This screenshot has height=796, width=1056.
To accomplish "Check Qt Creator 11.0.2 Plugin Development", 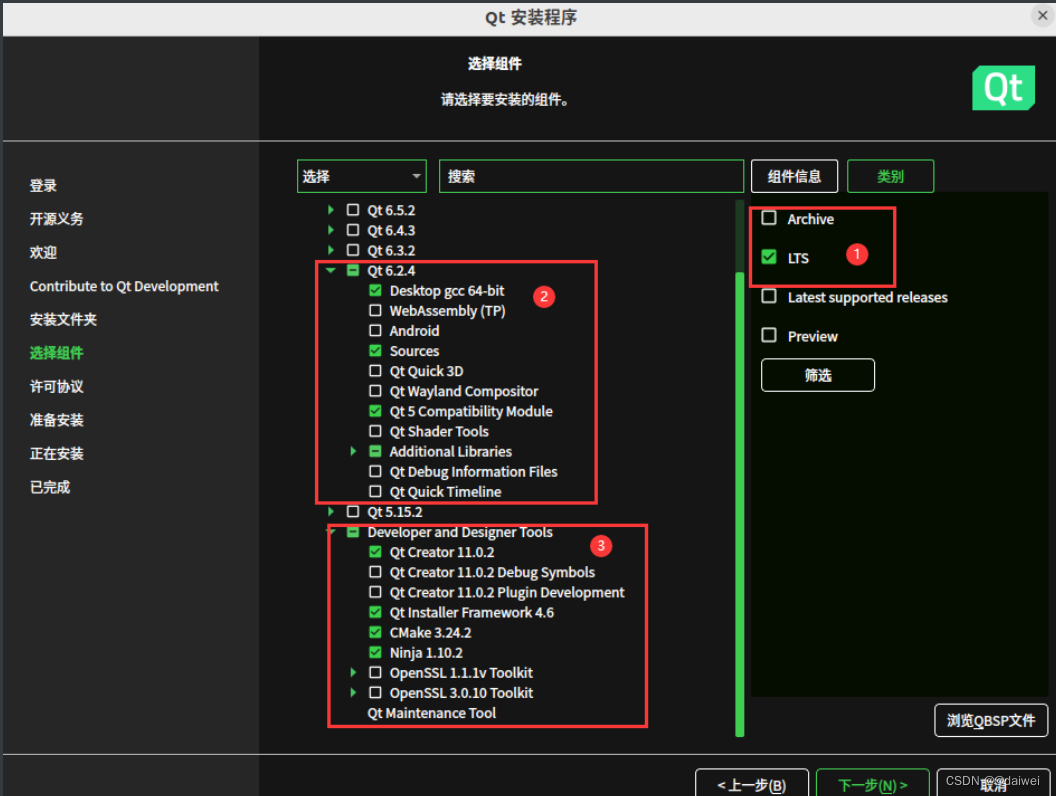I will click(x=375, y=592).
